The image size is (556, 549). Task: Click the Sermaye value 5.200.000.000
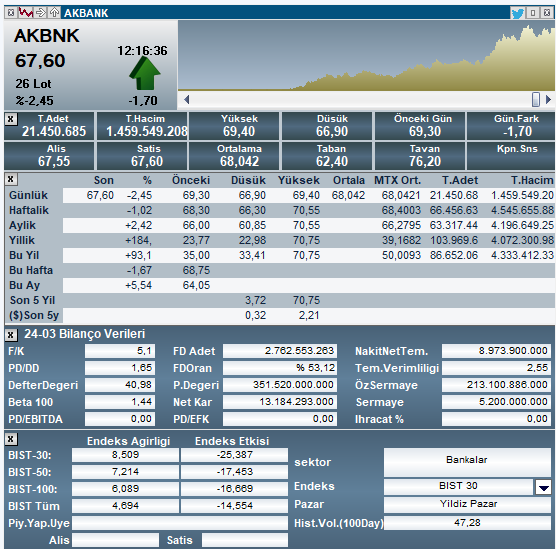(496, 402)
